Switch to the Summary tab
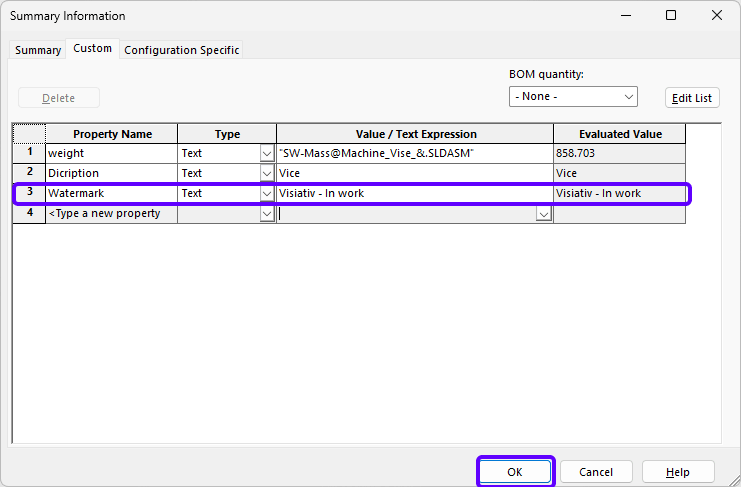The width and height of the screenshot is (741, 487). [38, 50]
